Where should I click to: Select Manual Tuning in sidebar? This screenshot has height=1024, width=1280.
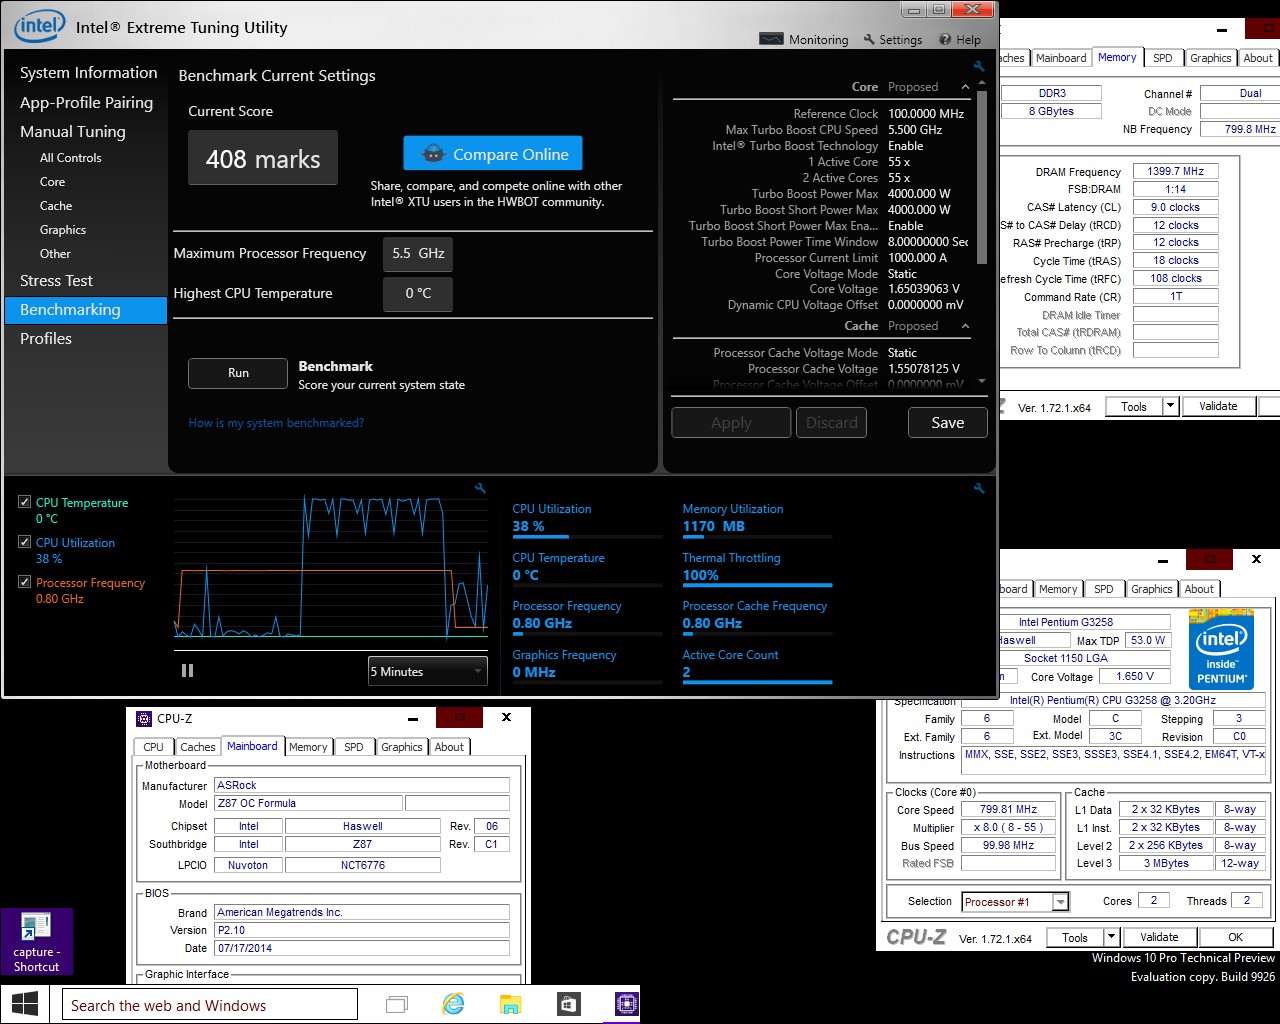73,132
